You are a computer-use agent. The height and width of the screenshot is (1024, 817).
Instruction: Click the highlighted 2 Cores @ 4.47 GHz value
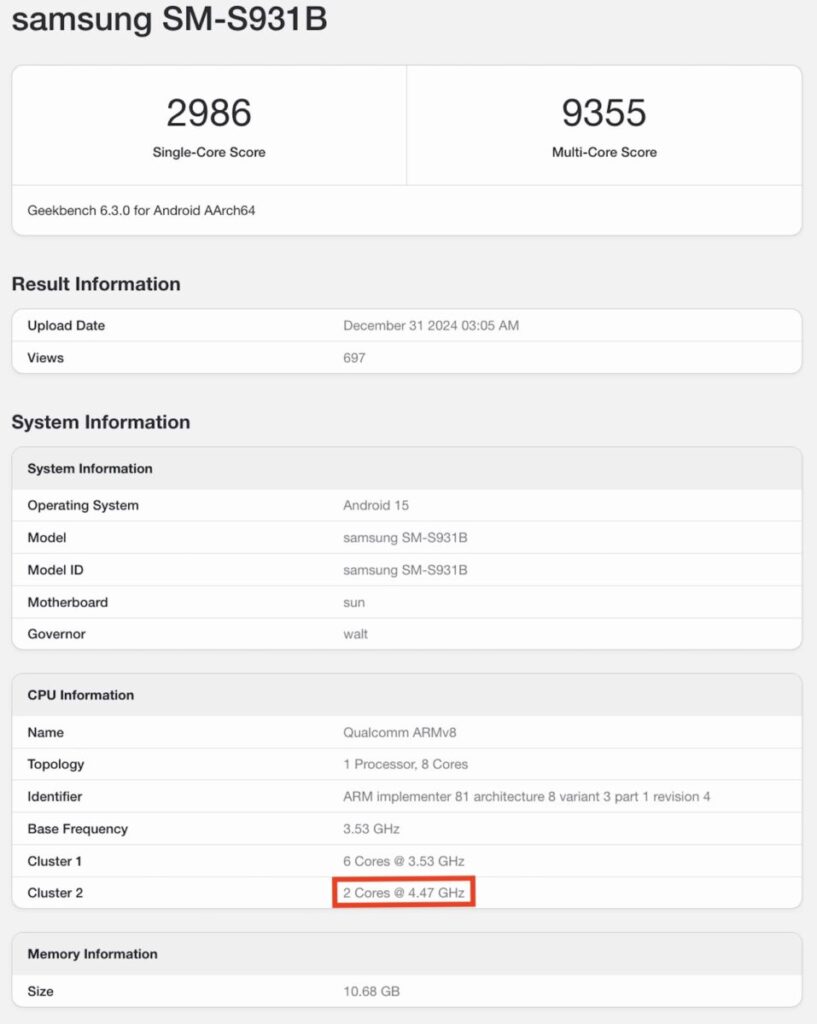pos(404,892)
